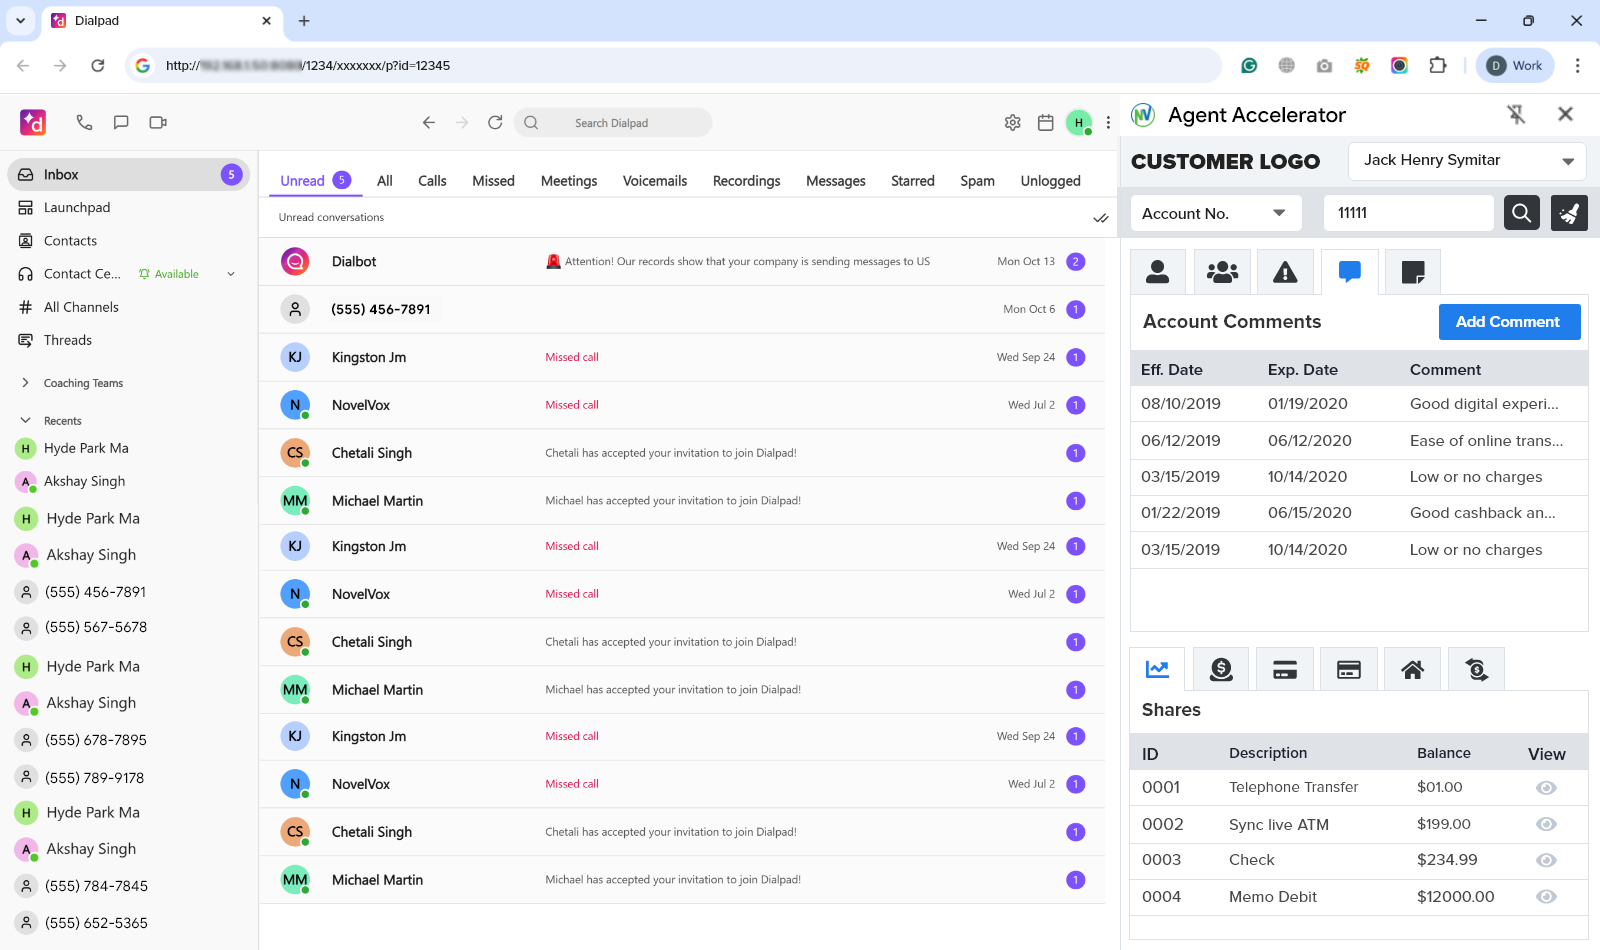The width and height of the screenshot is (1600, 950).
Task: Open the Work profile menu
Action: click(1515, 66)
